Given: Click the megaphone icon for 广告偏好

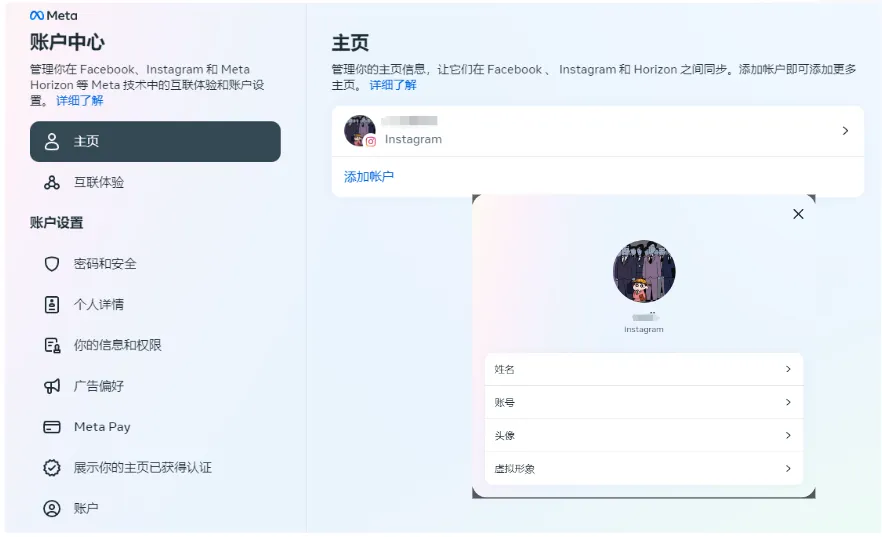Looking at the screenshot, I should point(52,386).
